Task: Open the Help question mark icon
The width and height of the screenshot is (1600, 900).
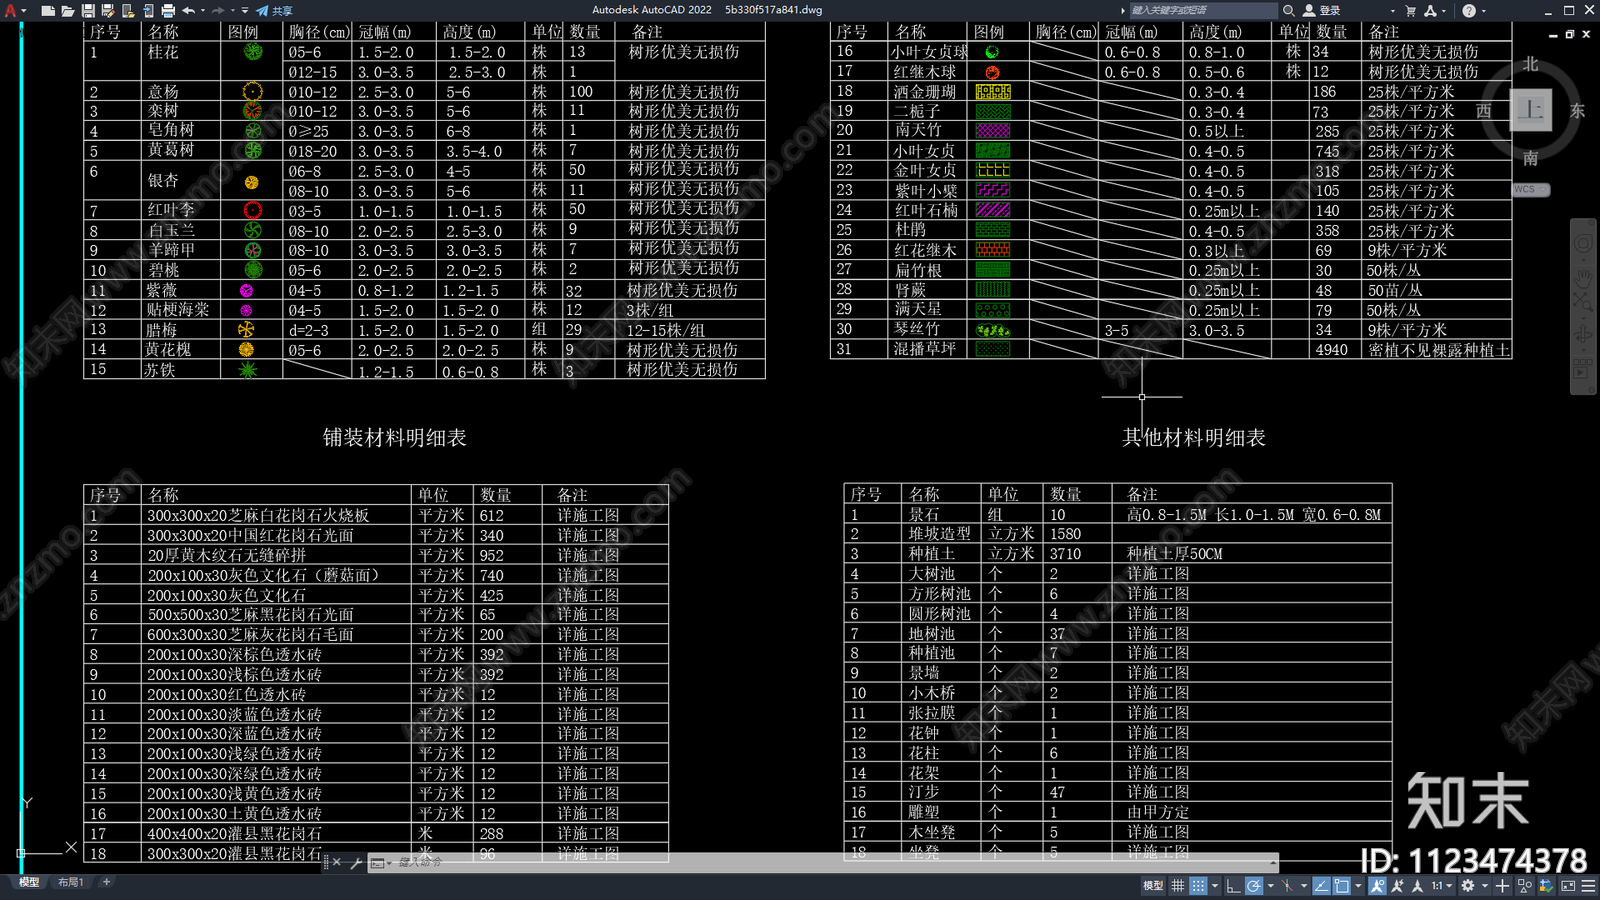Action: (1469, 10)
